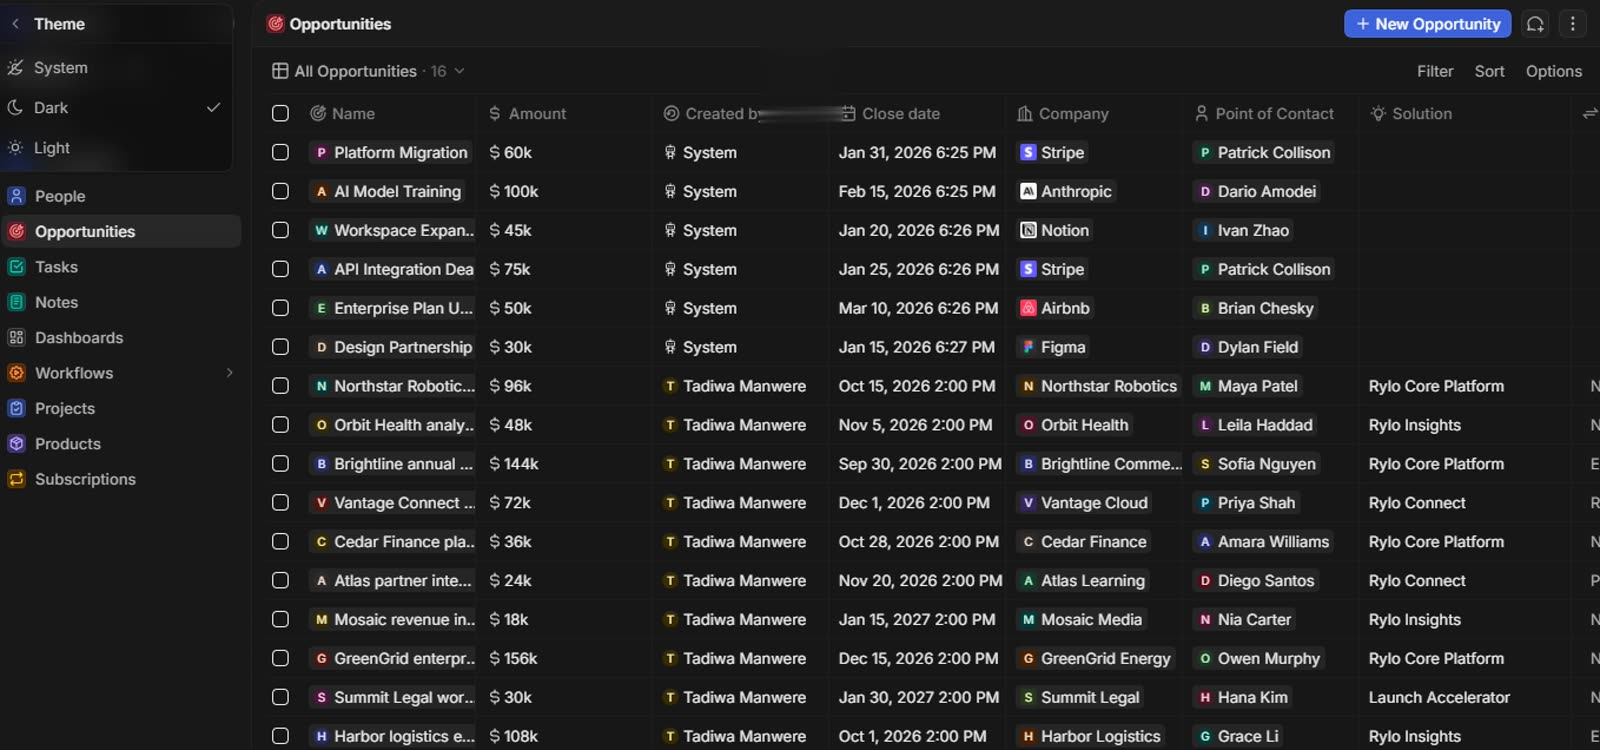
Task: Click the Projects sidebar icon
Action: [x=16, y=408]
